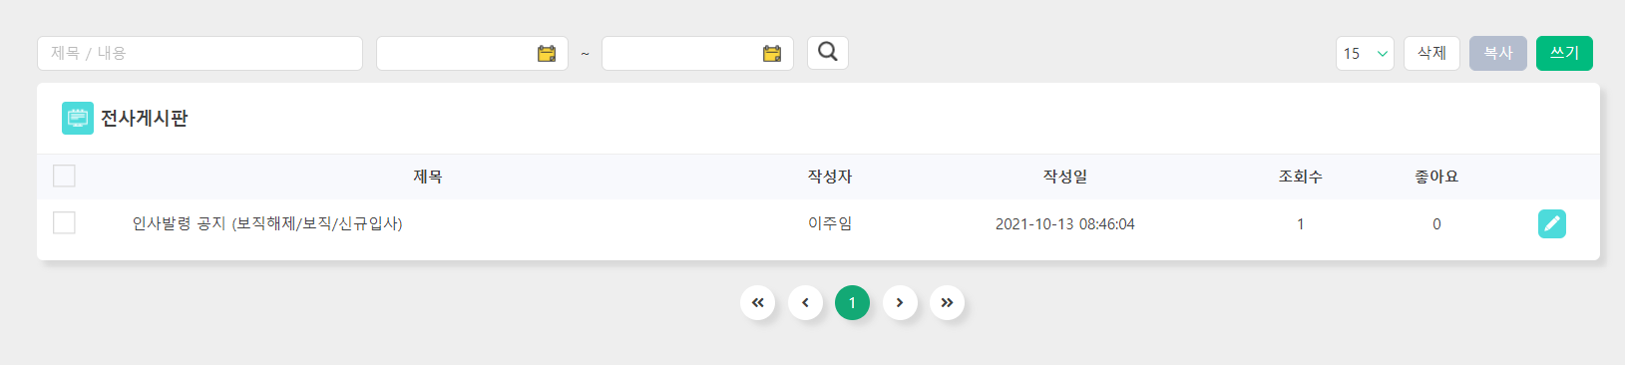
Task: Check the select-all header checkbox
Action: click(64, 176)
